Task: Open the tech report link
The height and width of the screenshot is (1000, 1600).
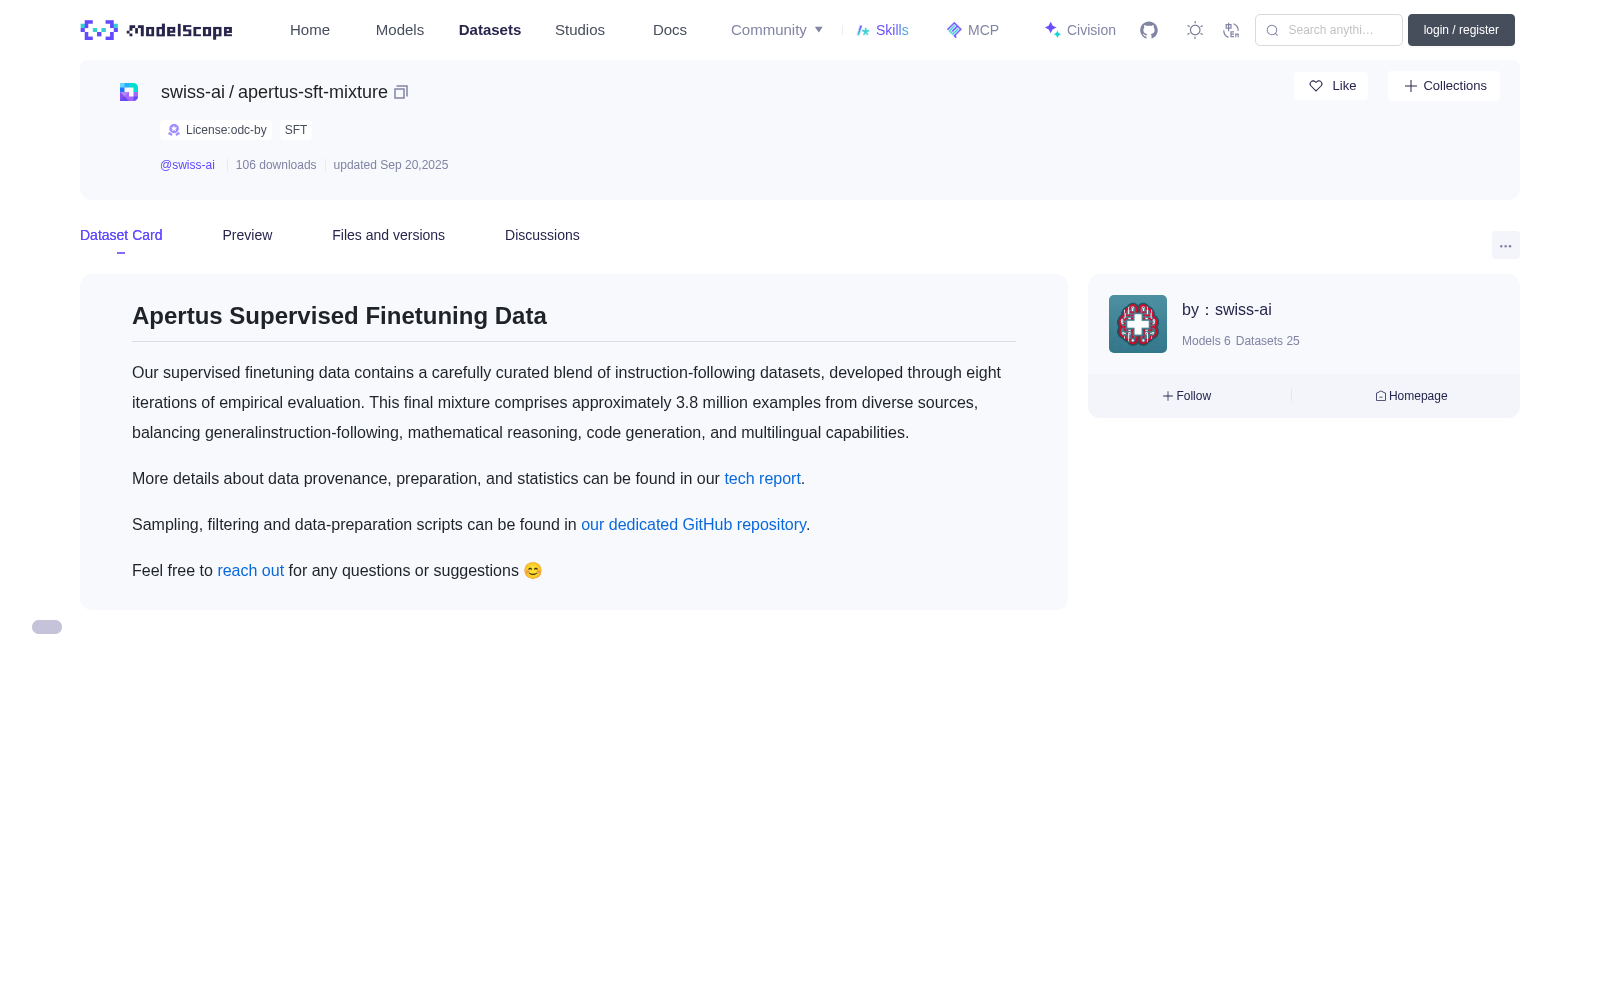Action: 762,478
